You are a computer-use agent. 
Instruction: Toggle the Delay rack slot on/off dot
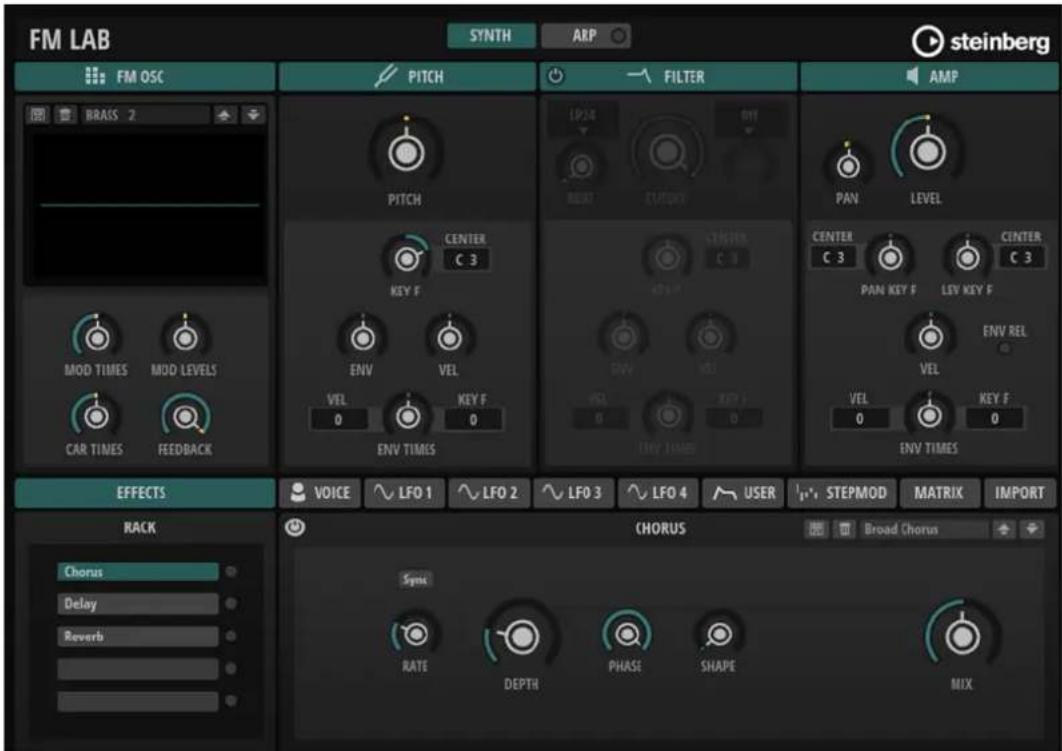pos(231,603)
